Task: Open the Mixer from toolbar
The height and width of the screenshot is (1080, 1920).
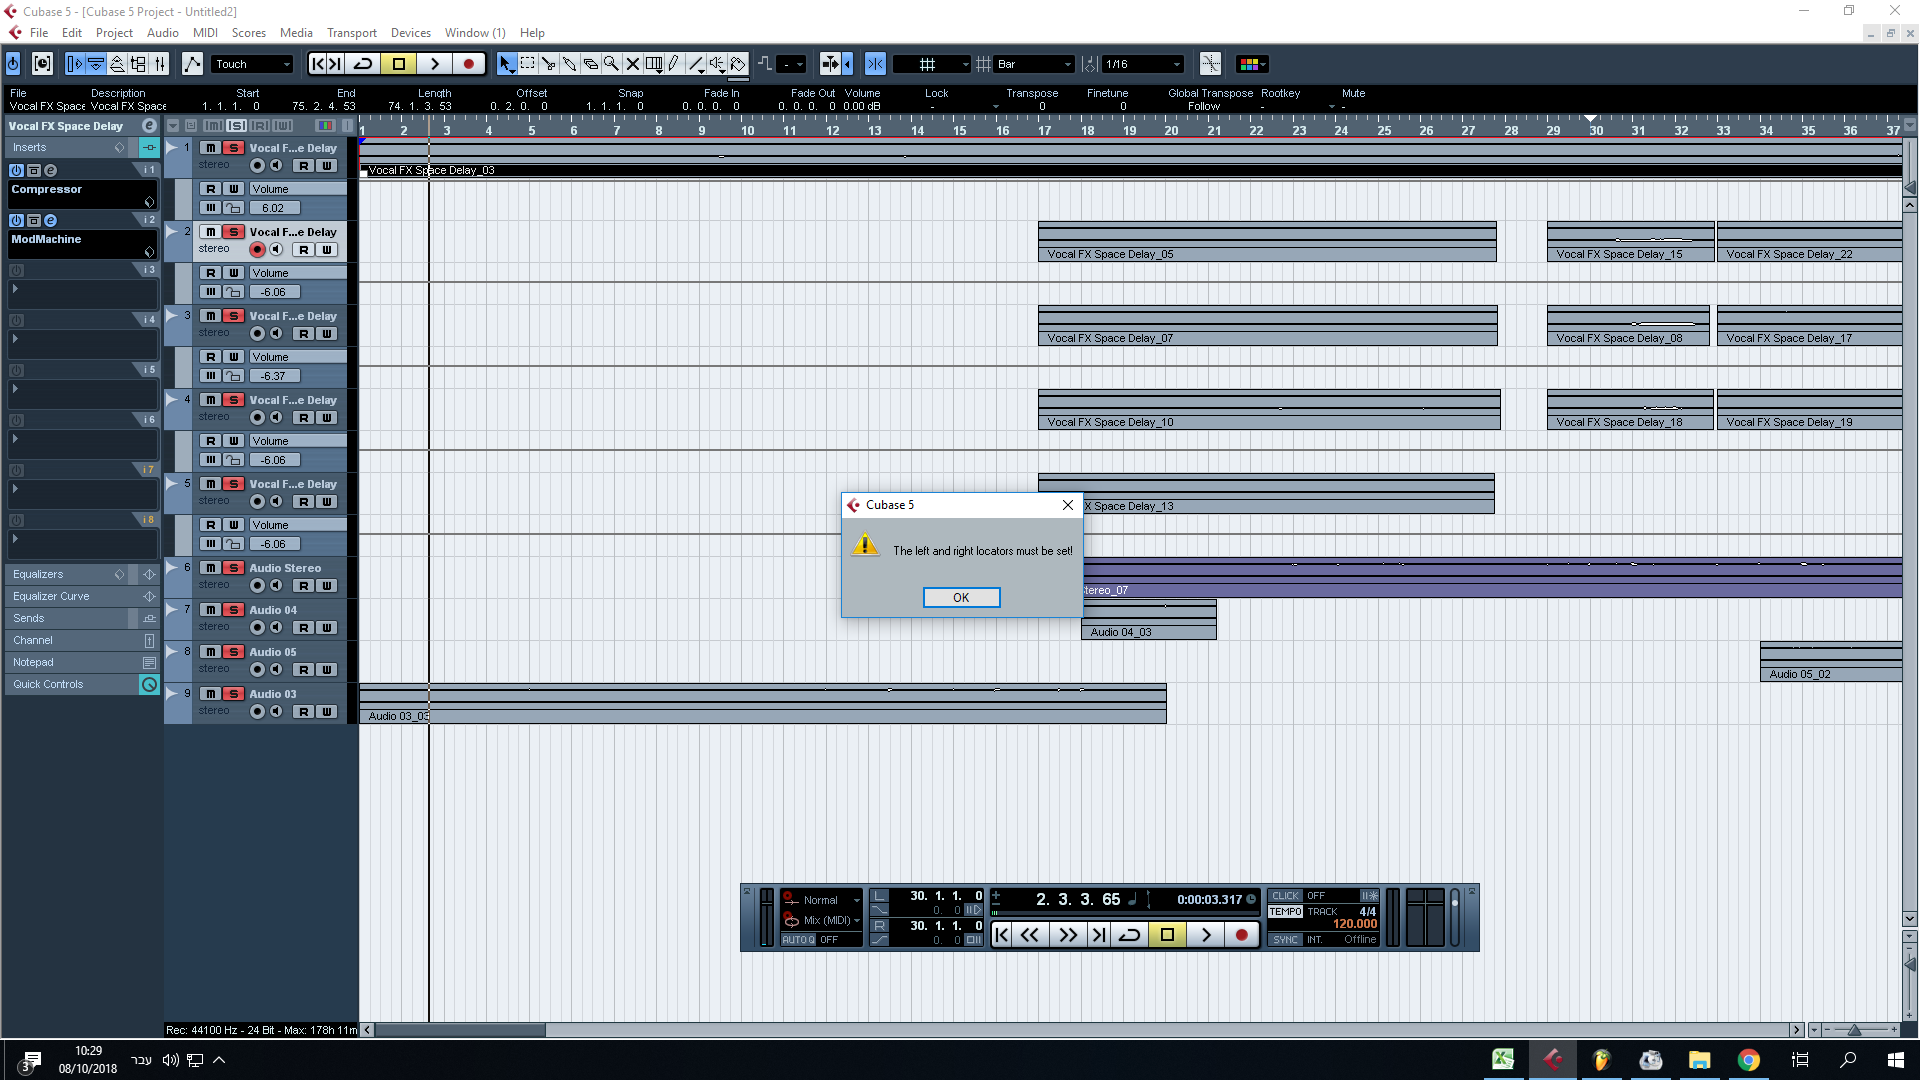Action: [159, 64]
